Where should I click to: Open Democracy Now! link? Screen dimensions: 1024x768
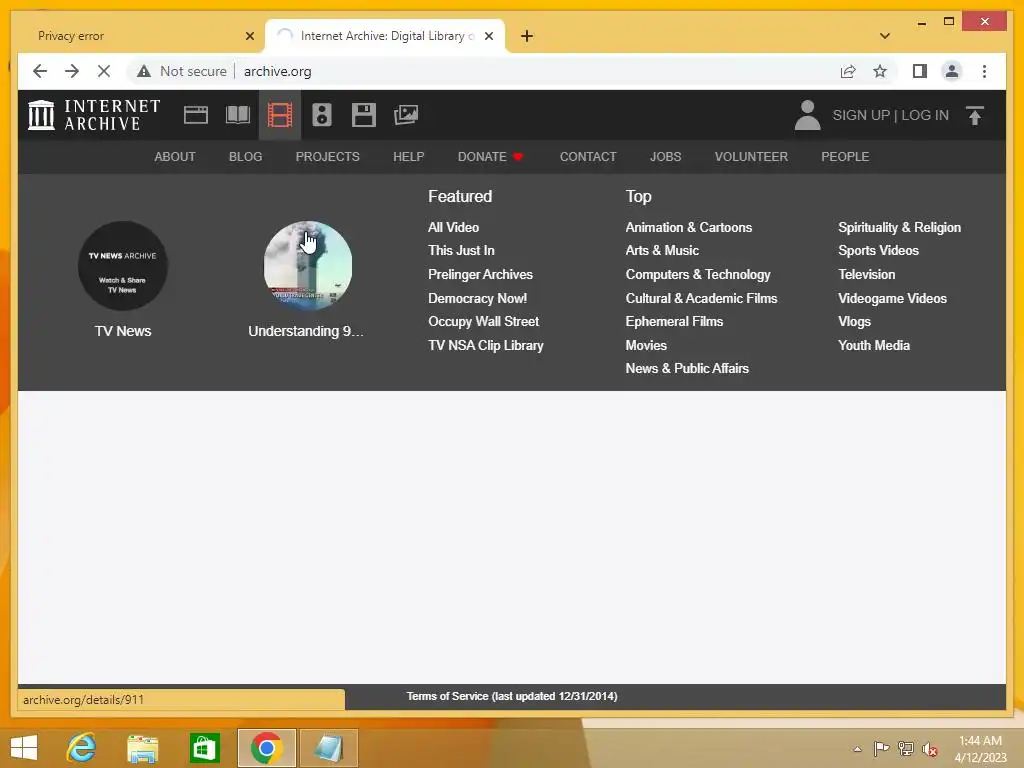(x=477, y=298)
